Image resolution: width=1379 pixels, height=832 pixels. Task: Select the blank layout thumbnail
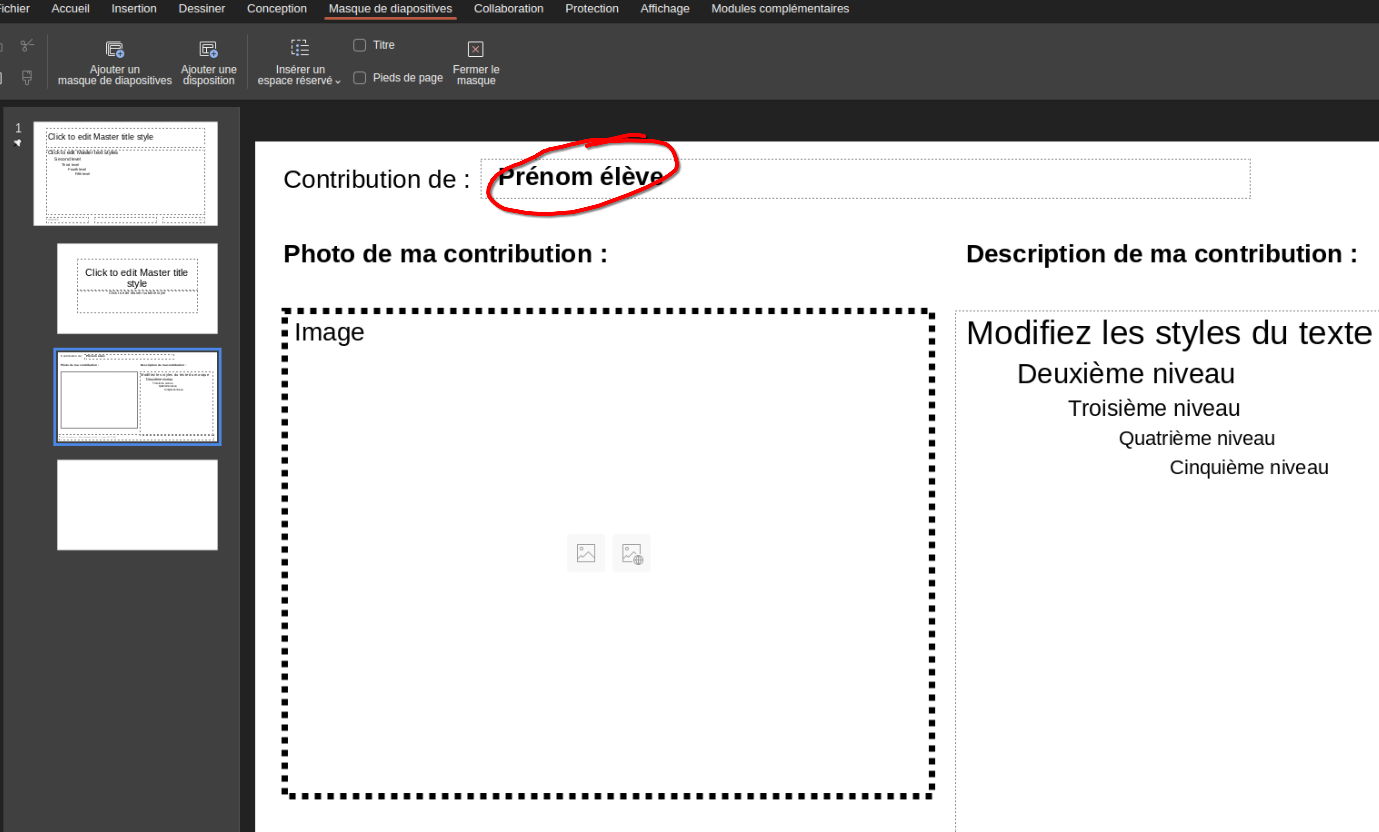(x=137, y=505)
